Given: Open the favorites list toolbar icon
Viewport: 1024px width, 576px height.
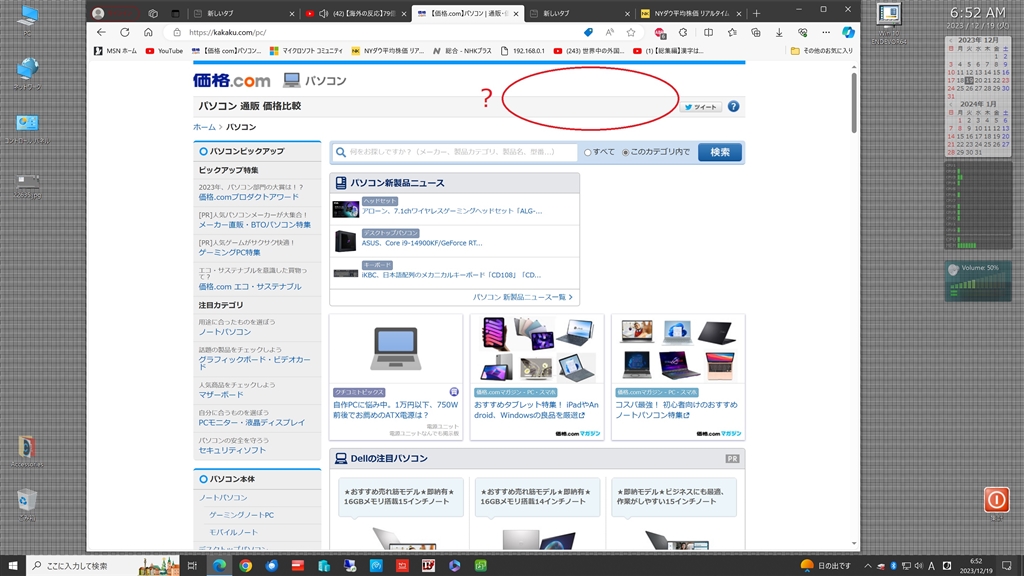Looking at the screenshot, I should (732, 32).
